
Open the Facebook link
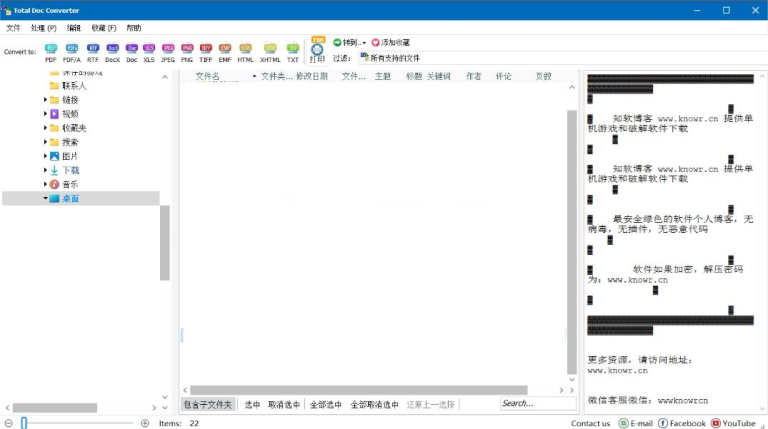point(682,423)
